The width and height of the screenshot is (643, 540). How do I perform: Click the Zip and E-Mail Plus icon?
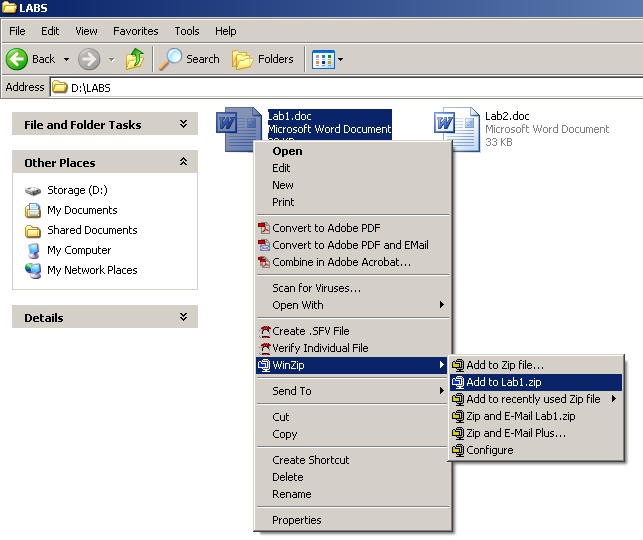tap(458, 433)
